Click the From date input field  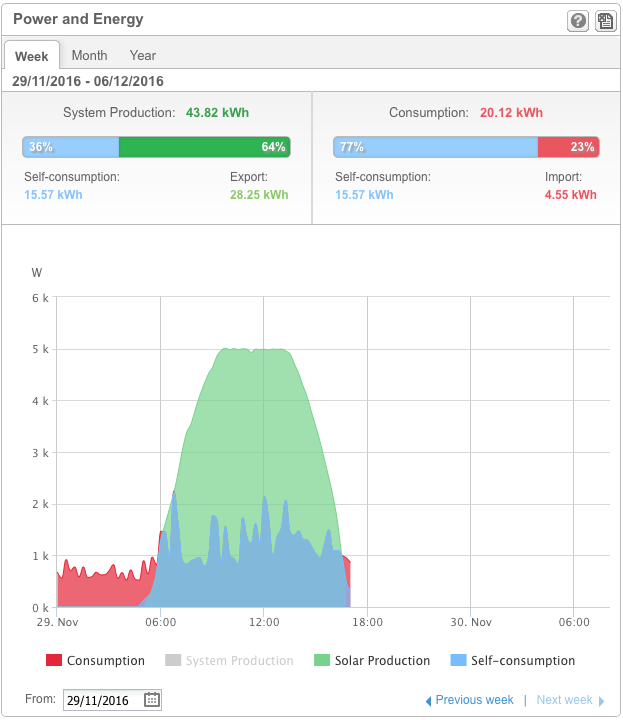pyautogui.click(x=102, y=700)
